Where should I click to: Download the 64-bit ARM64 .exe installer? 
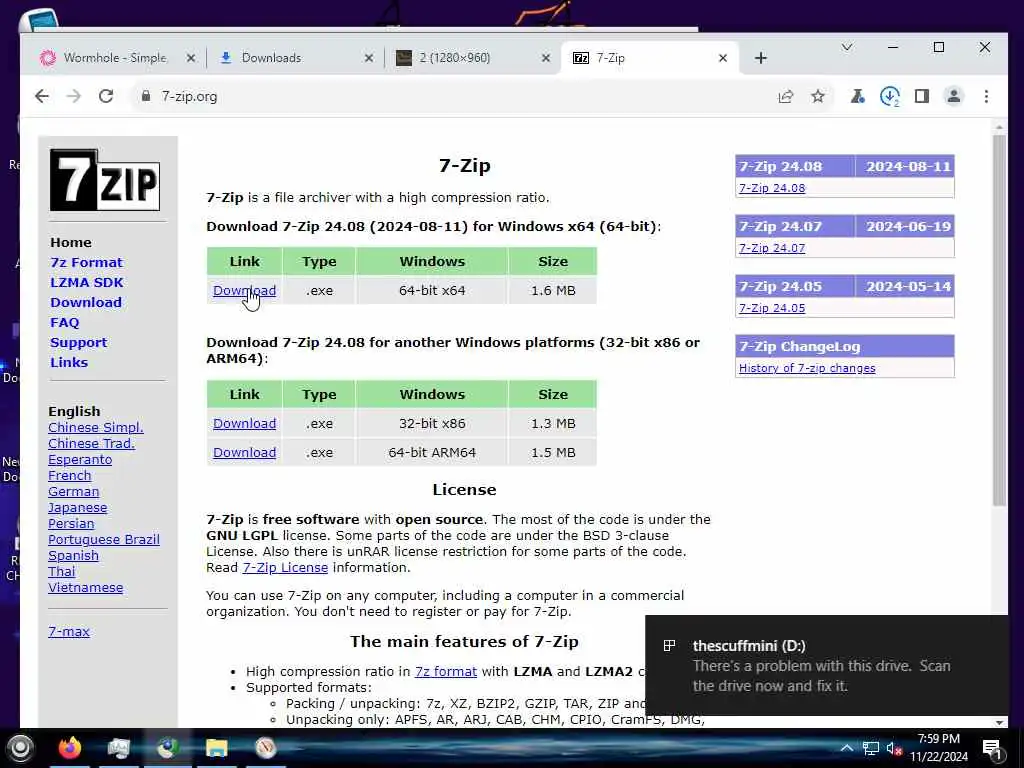[244, 453]
